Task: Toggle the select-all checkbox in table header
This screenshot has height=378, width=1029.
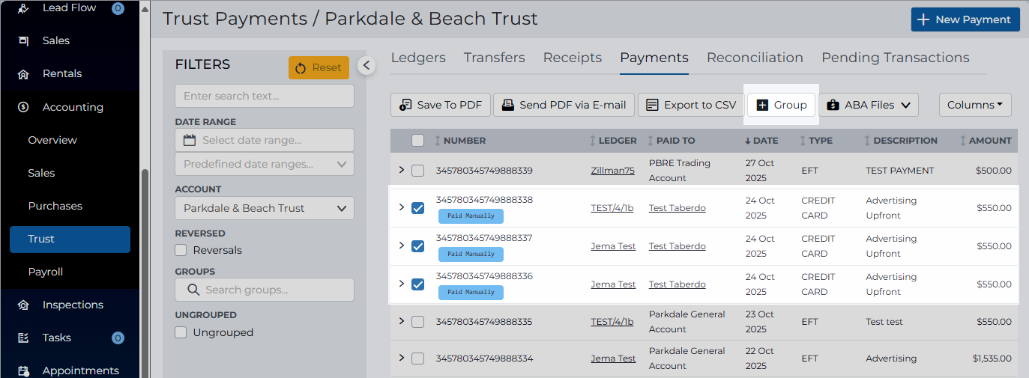Action: 417,140
